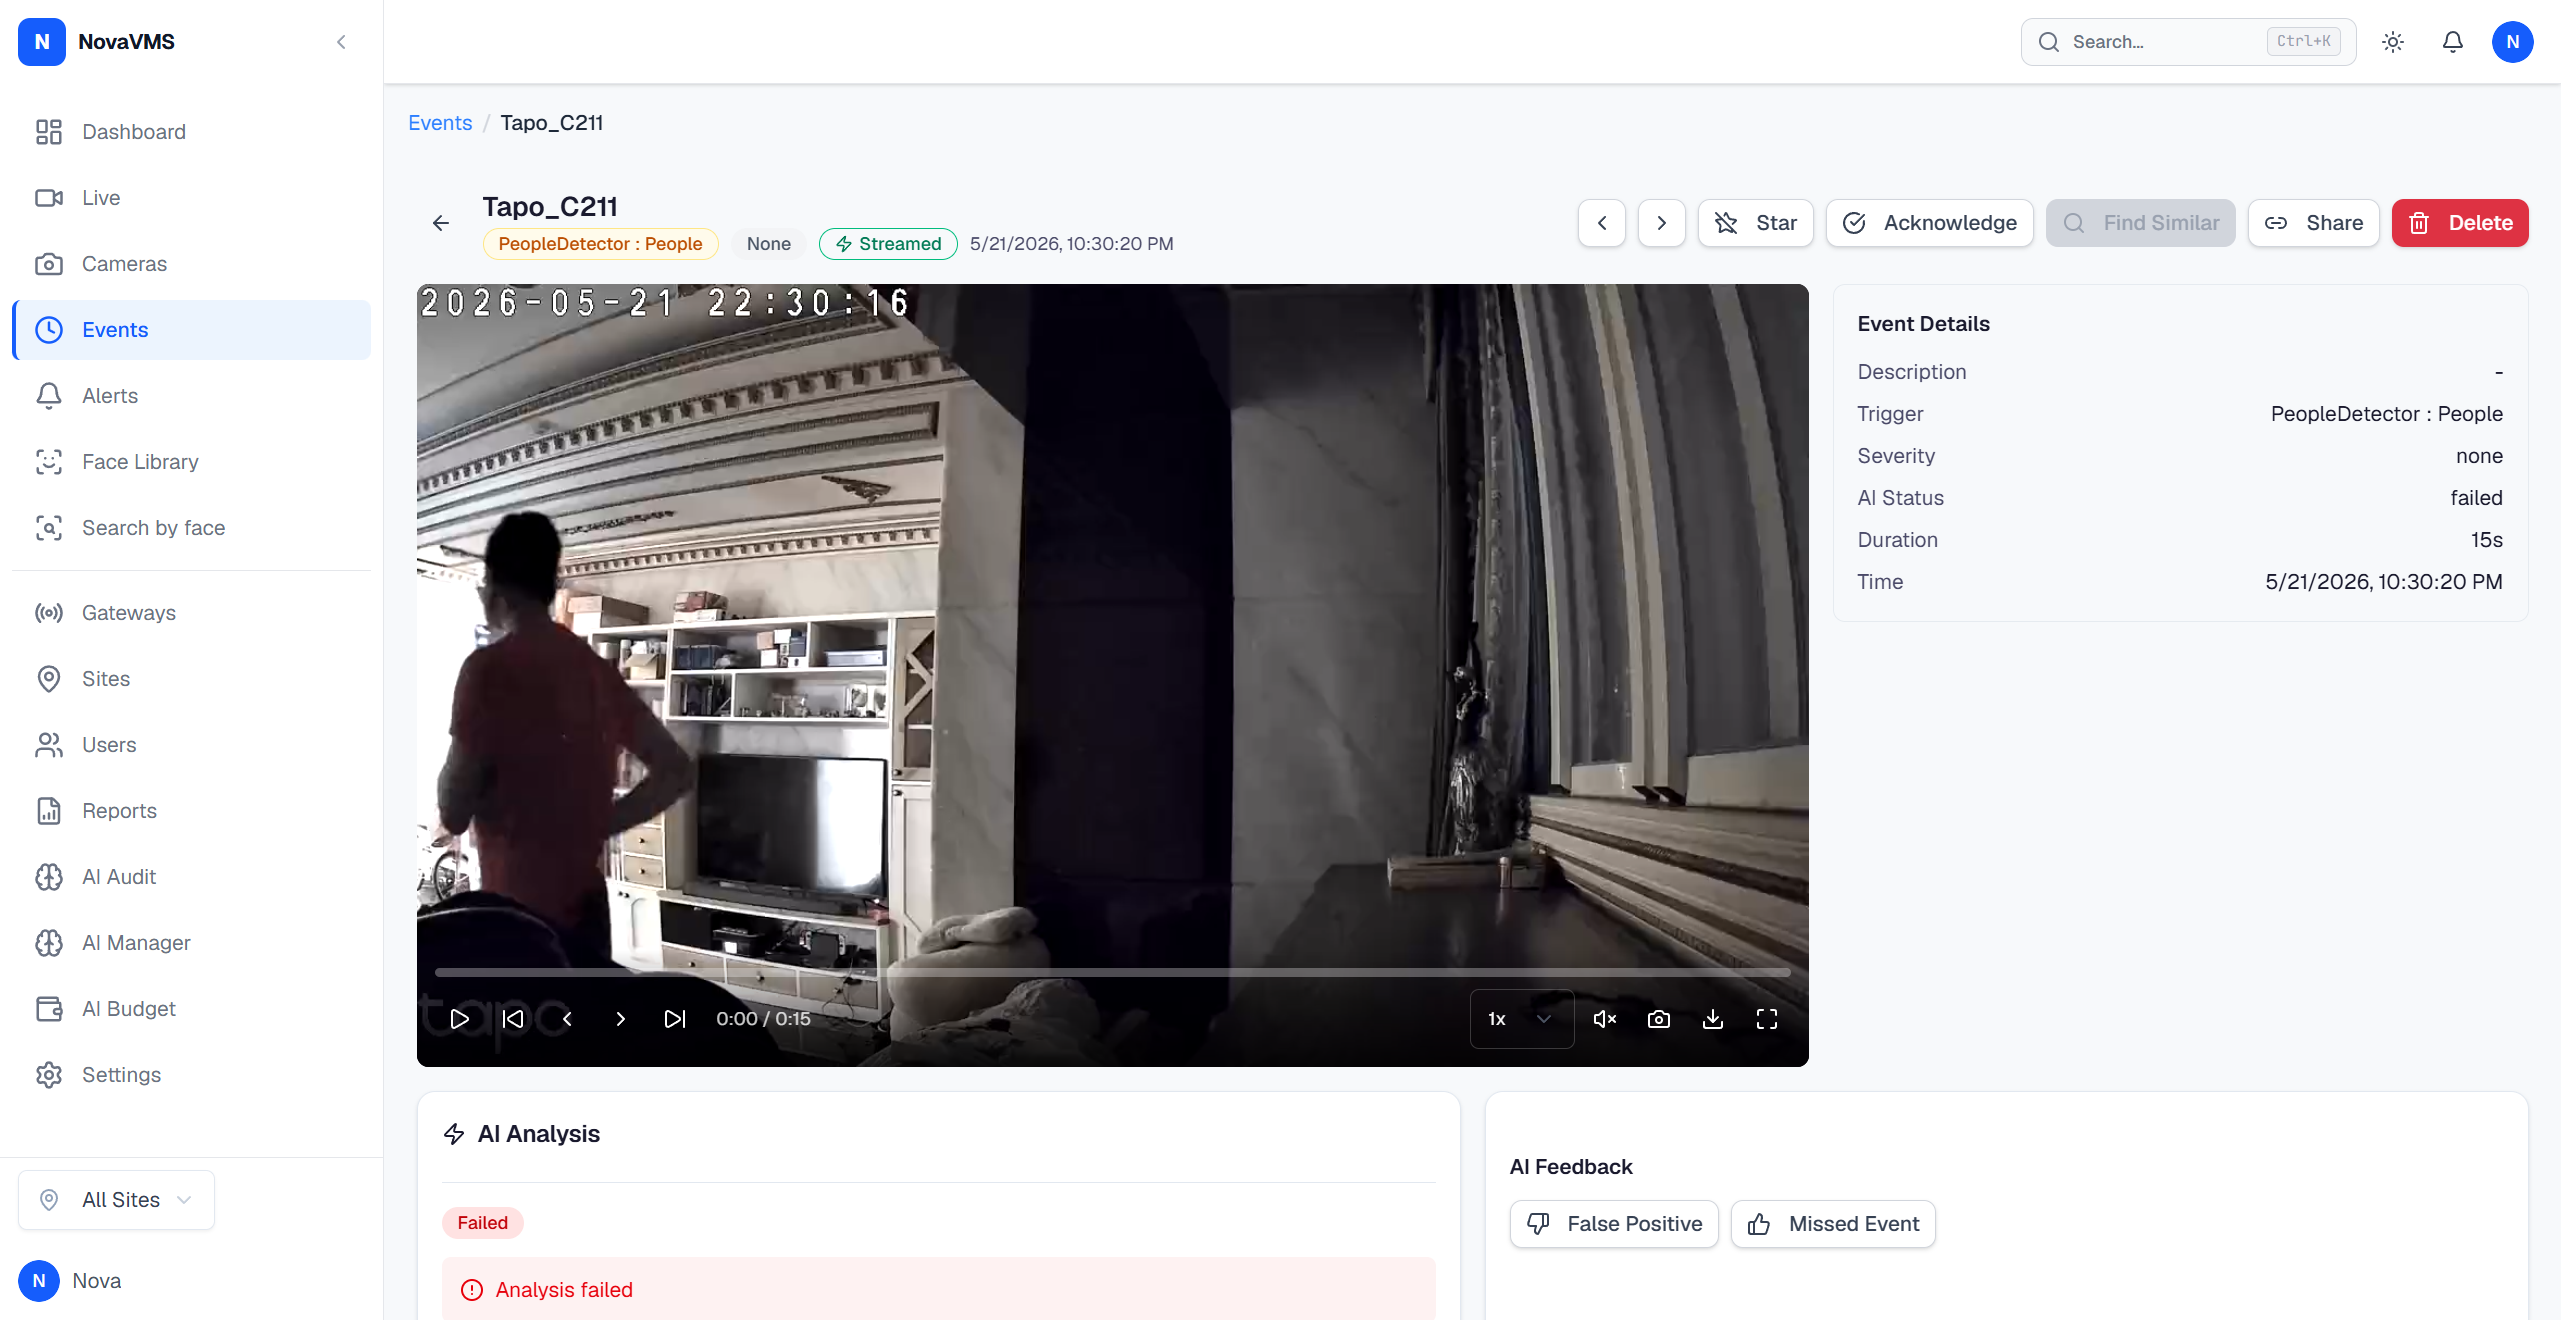Enter fullscreen video mode

tap(1767, 1019)
